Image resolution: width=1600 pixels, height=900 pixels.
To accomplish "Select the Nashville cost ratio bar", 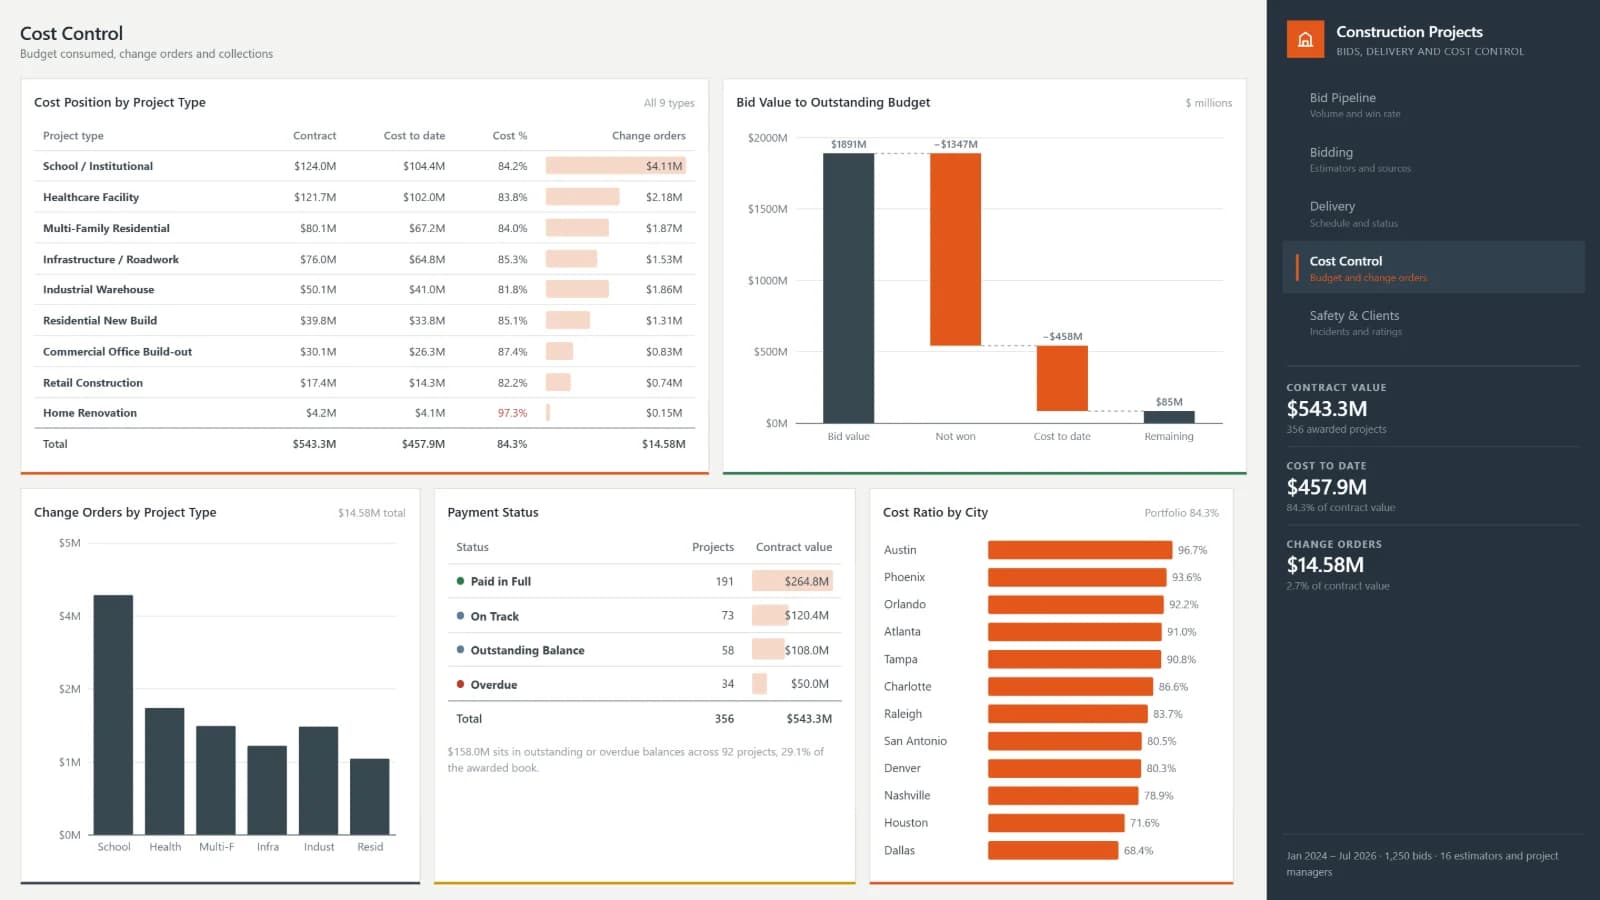I will [x=1063, y=795].
